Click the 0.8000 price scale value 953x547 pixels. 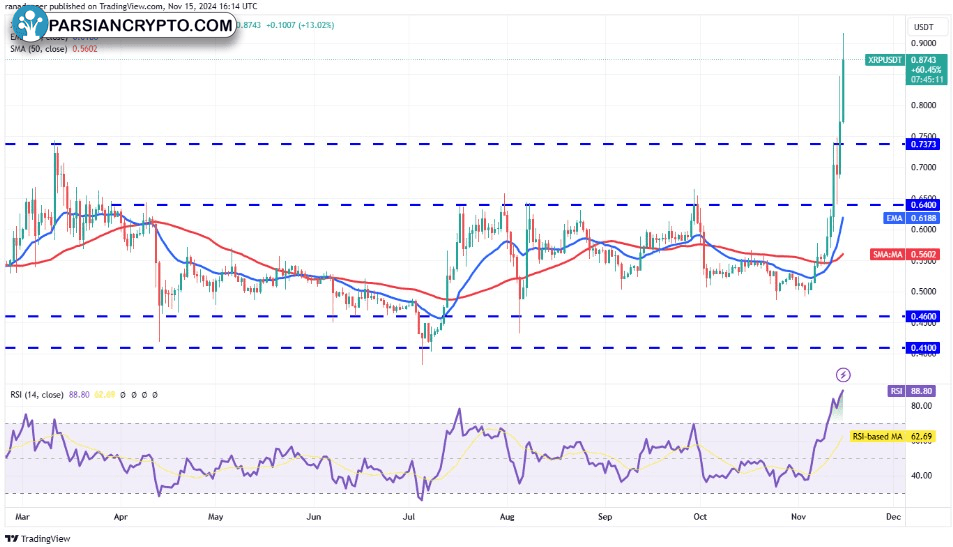pyautogui.click(x=923, y=105)
